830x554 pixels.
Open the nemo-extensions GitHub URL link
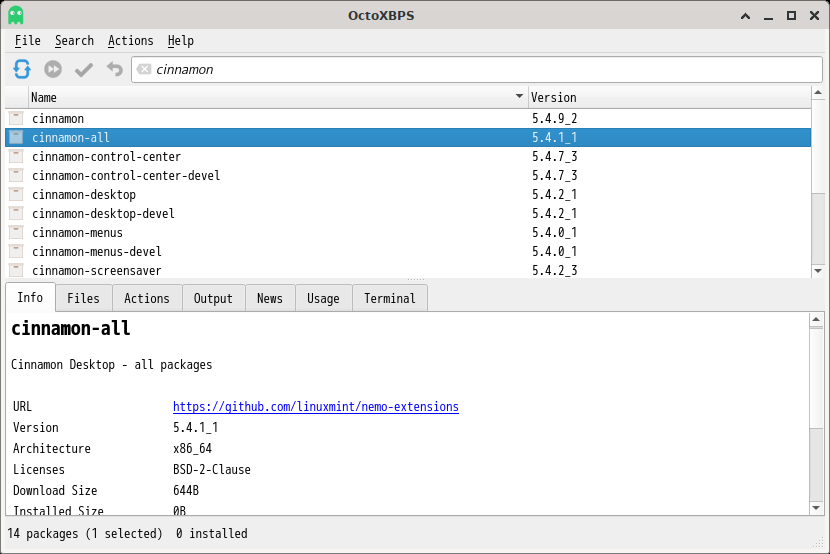click(315, 406)
